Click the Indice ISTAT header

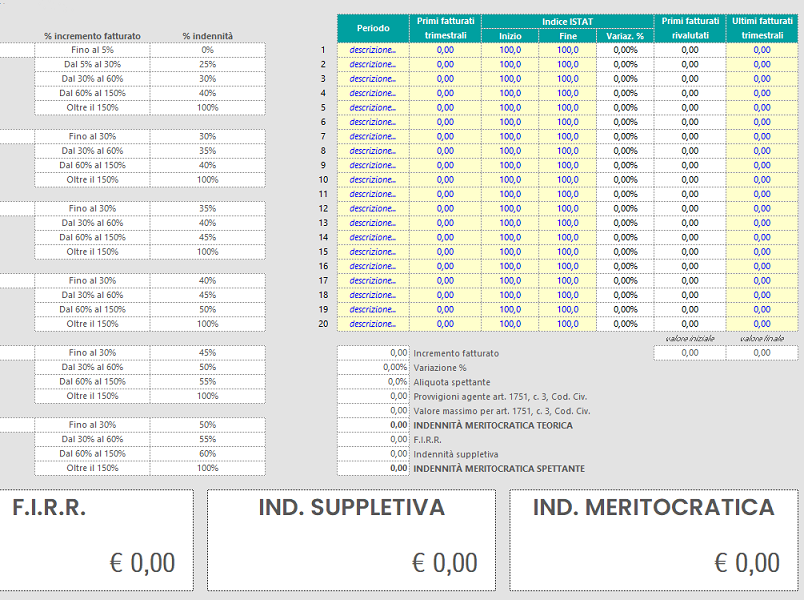pos(568,22)
